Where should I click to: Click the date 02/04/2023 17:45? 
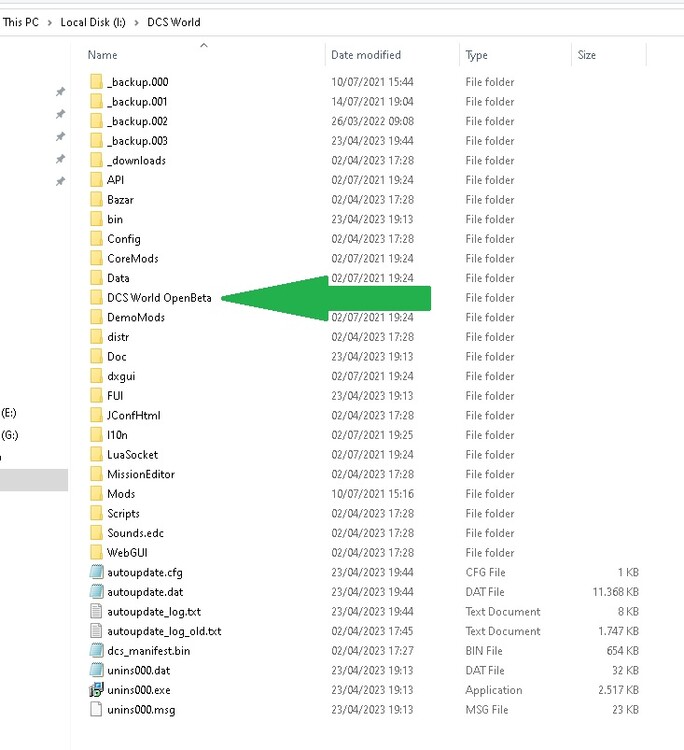pos(373,631)
